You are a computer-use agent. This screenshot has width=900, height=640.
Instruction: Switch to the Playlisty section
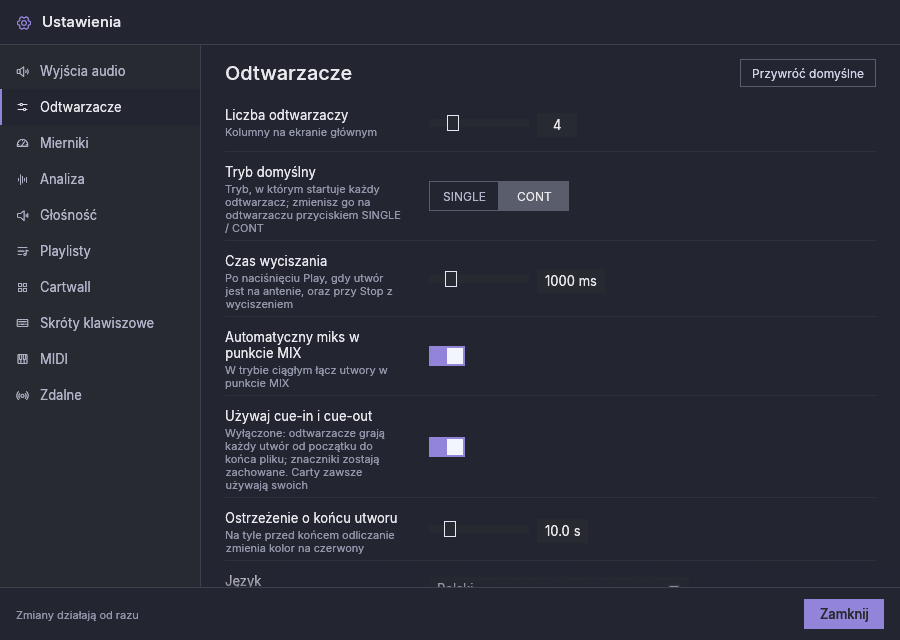(x=100, y=251)
